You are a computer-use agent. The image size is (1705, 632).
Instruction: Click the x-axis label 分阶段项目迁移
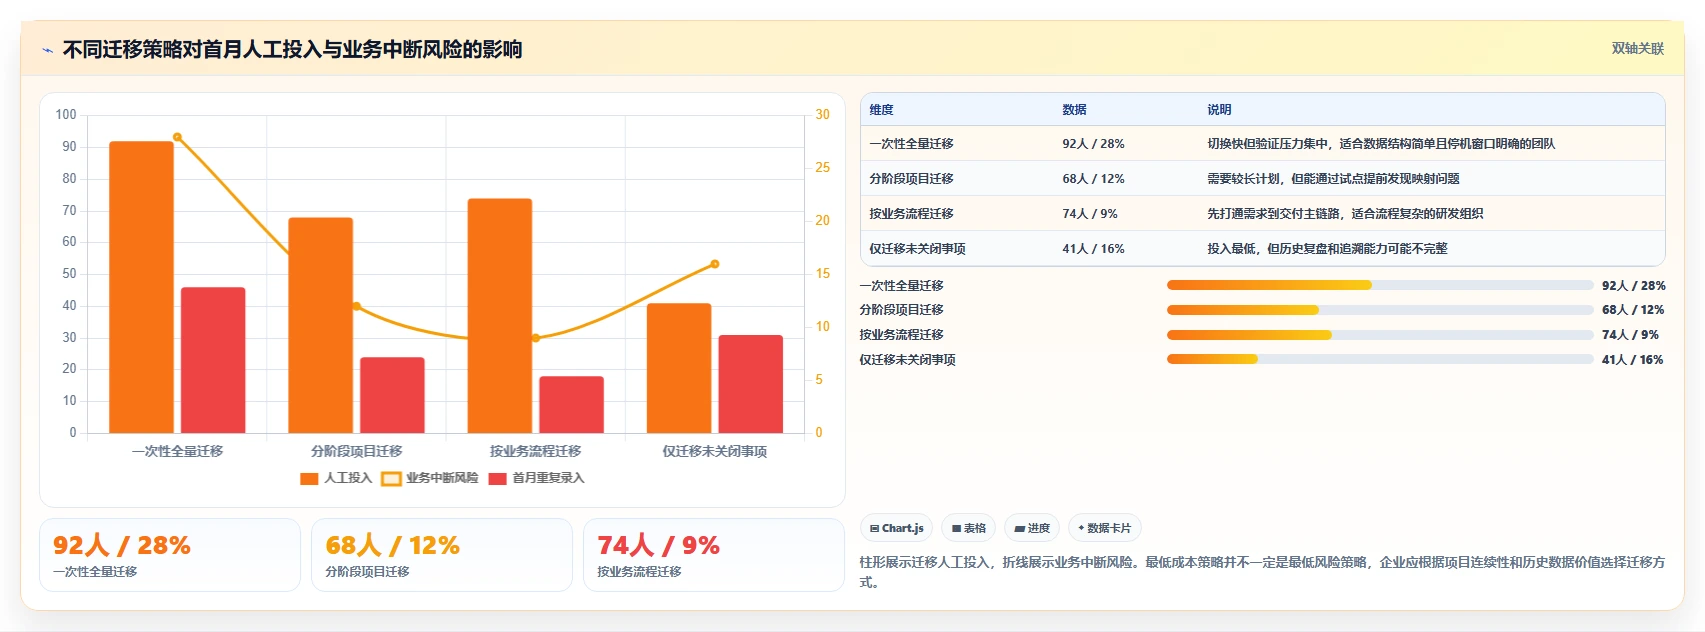click(x=356, y=452)
